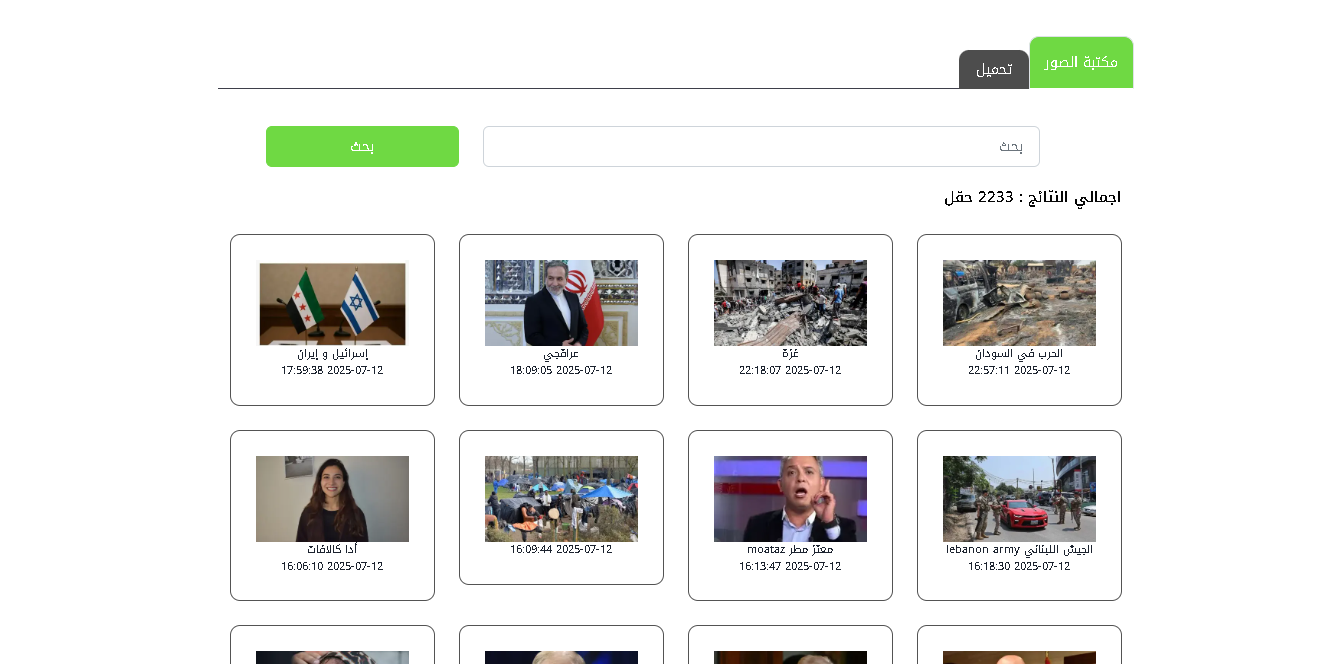Image resolution: width=1341 pixels, height=664 pixels.
Task: Select the الجيش اللبناني red car photo
Action: pyautogui.click(x=1019, y=499)
